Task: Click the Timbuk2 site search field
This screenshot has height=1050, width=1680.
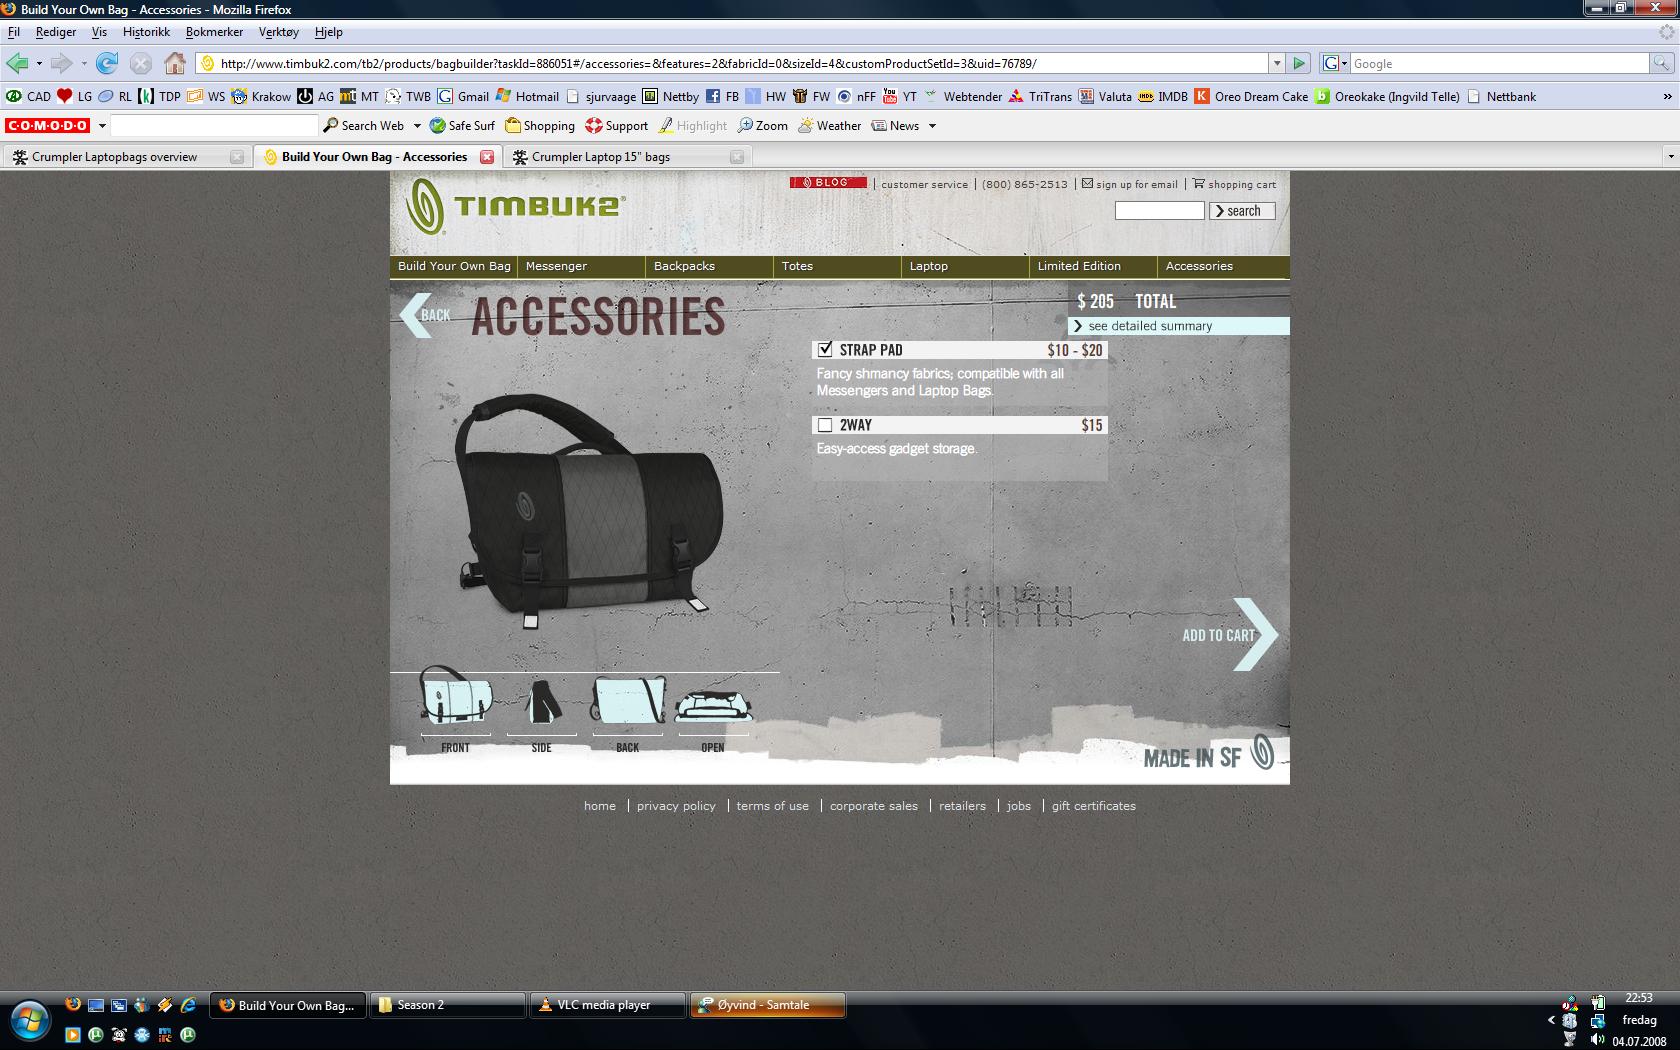Action: (1160, 211)
